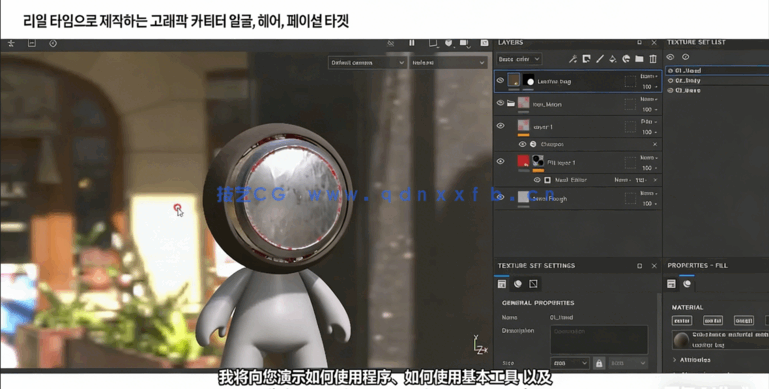
Task: Toggle the metal channel button under Material
Action: 713,321
